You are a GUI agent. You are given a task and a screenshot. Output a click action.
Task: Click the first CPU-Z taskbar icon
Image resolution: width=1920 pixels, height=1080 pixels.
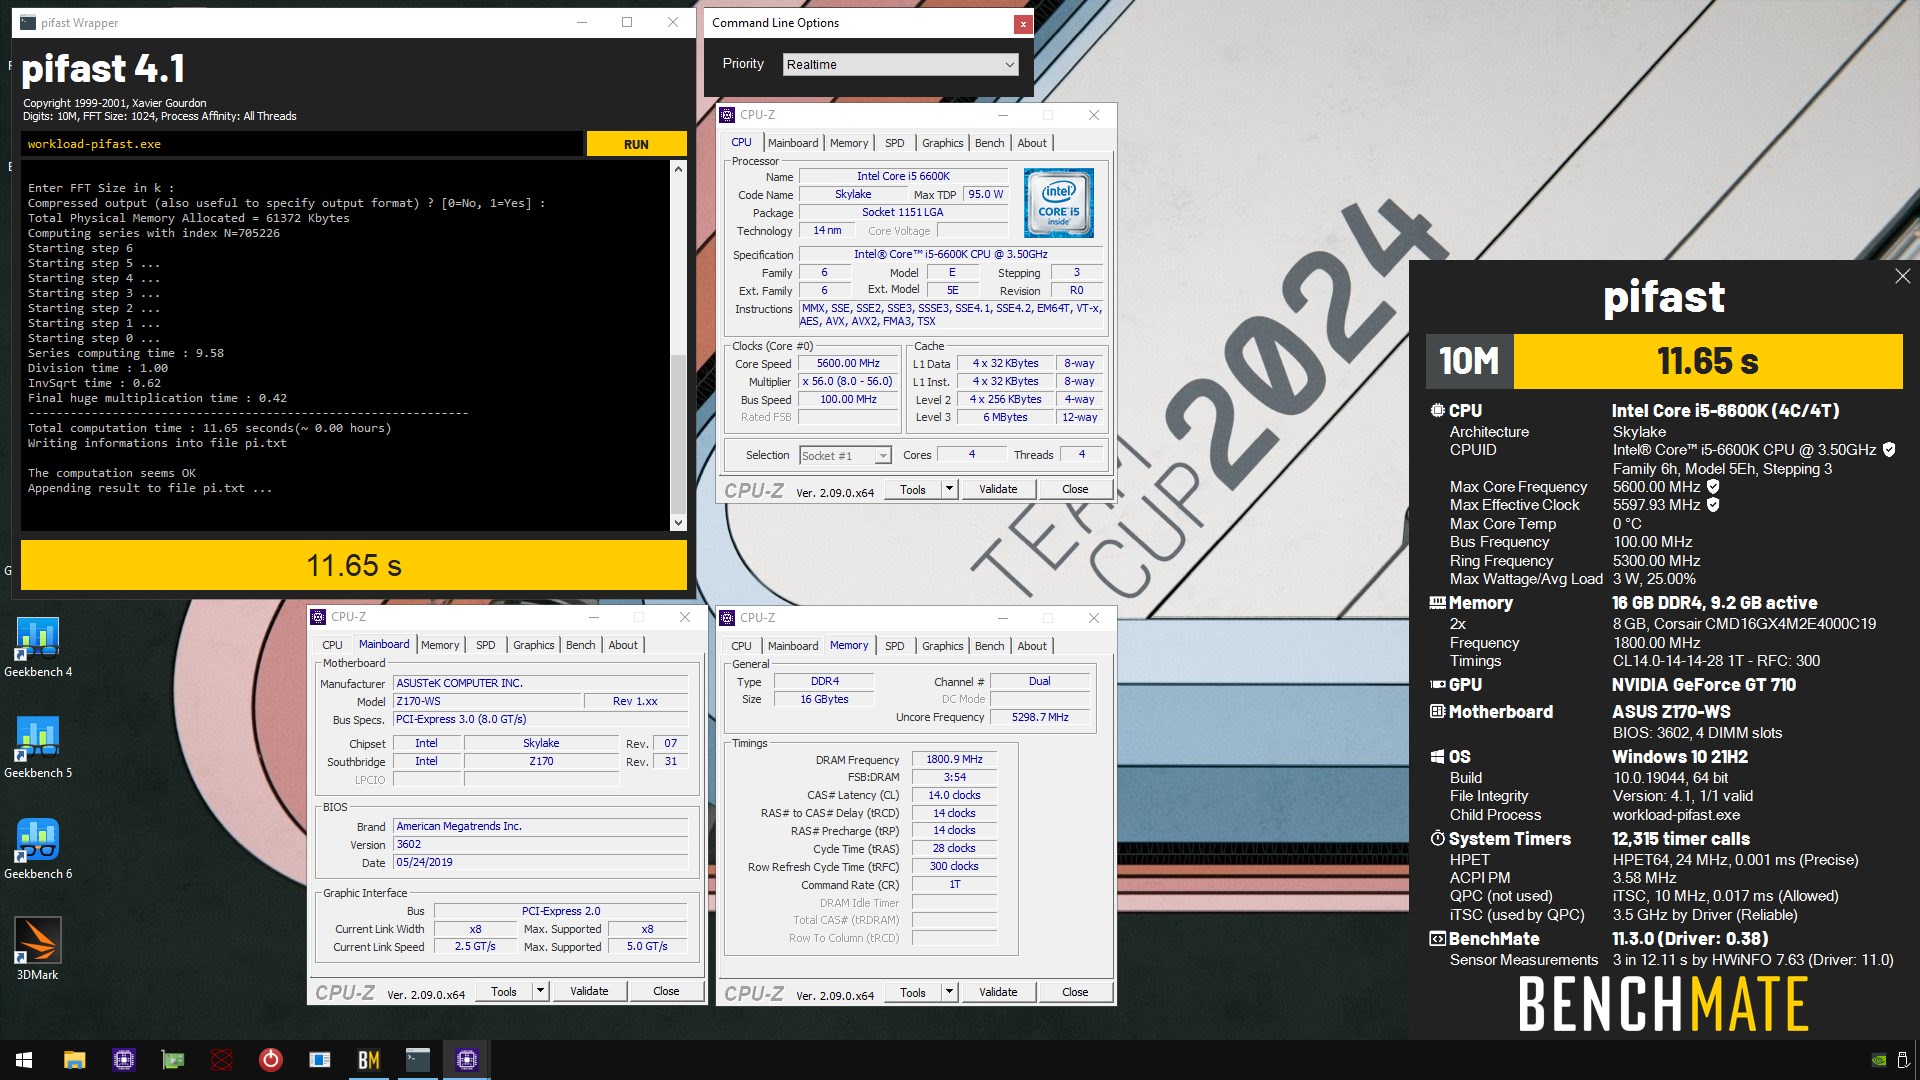click(x=124, y=1060)
